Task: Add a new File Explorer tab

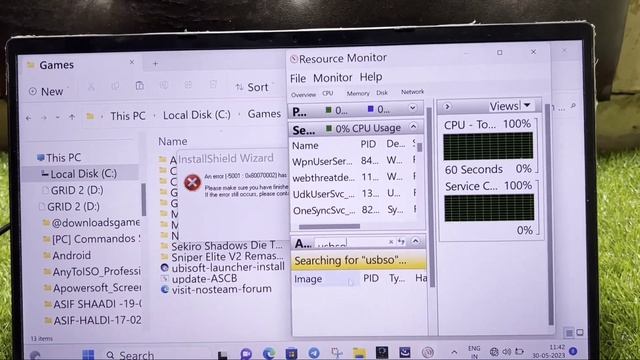Action: click(x=156, y=64)
